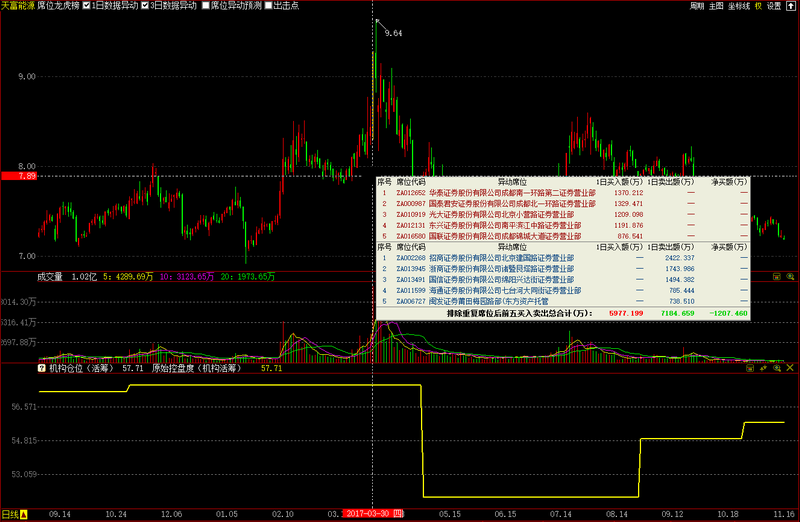
Task: Open the 坐标线 menu
Action: [x=739, y=6]
